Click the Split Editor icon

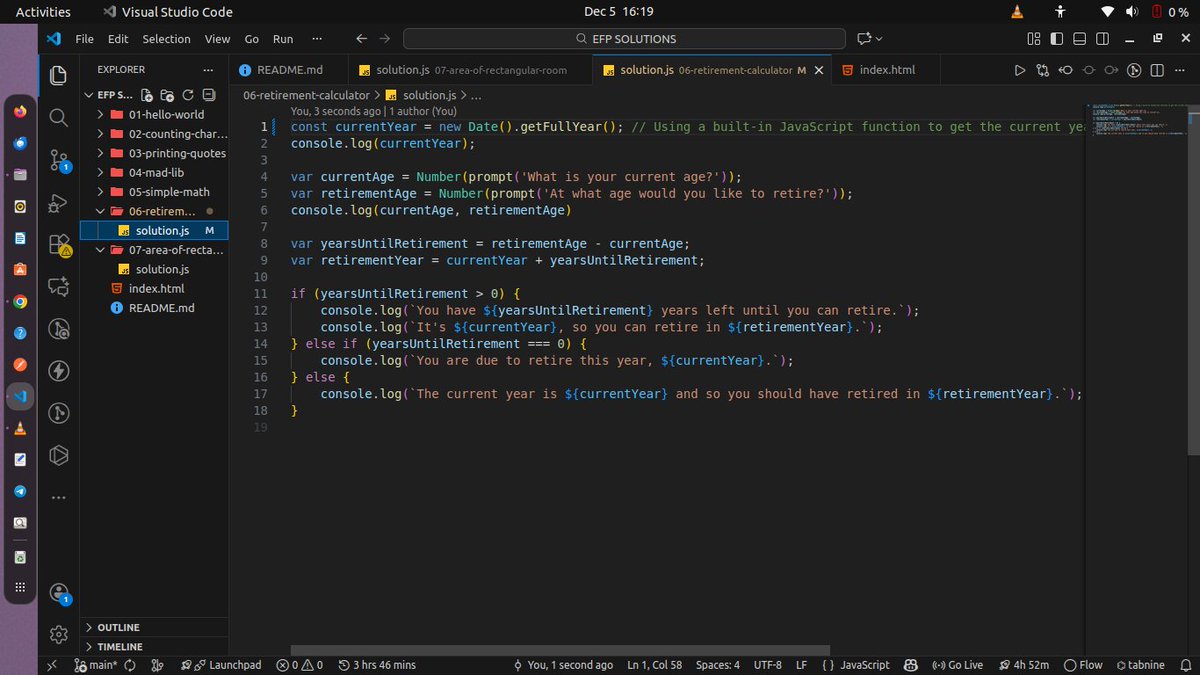[1157, 70]
